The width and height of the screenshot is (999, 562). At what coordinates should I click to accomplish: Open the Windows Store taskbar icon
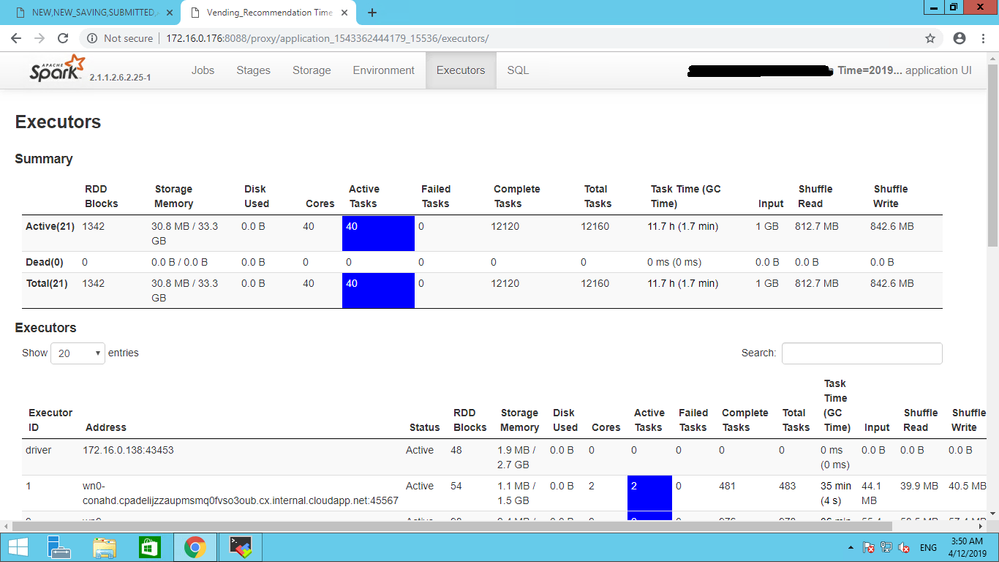[149, 546]
